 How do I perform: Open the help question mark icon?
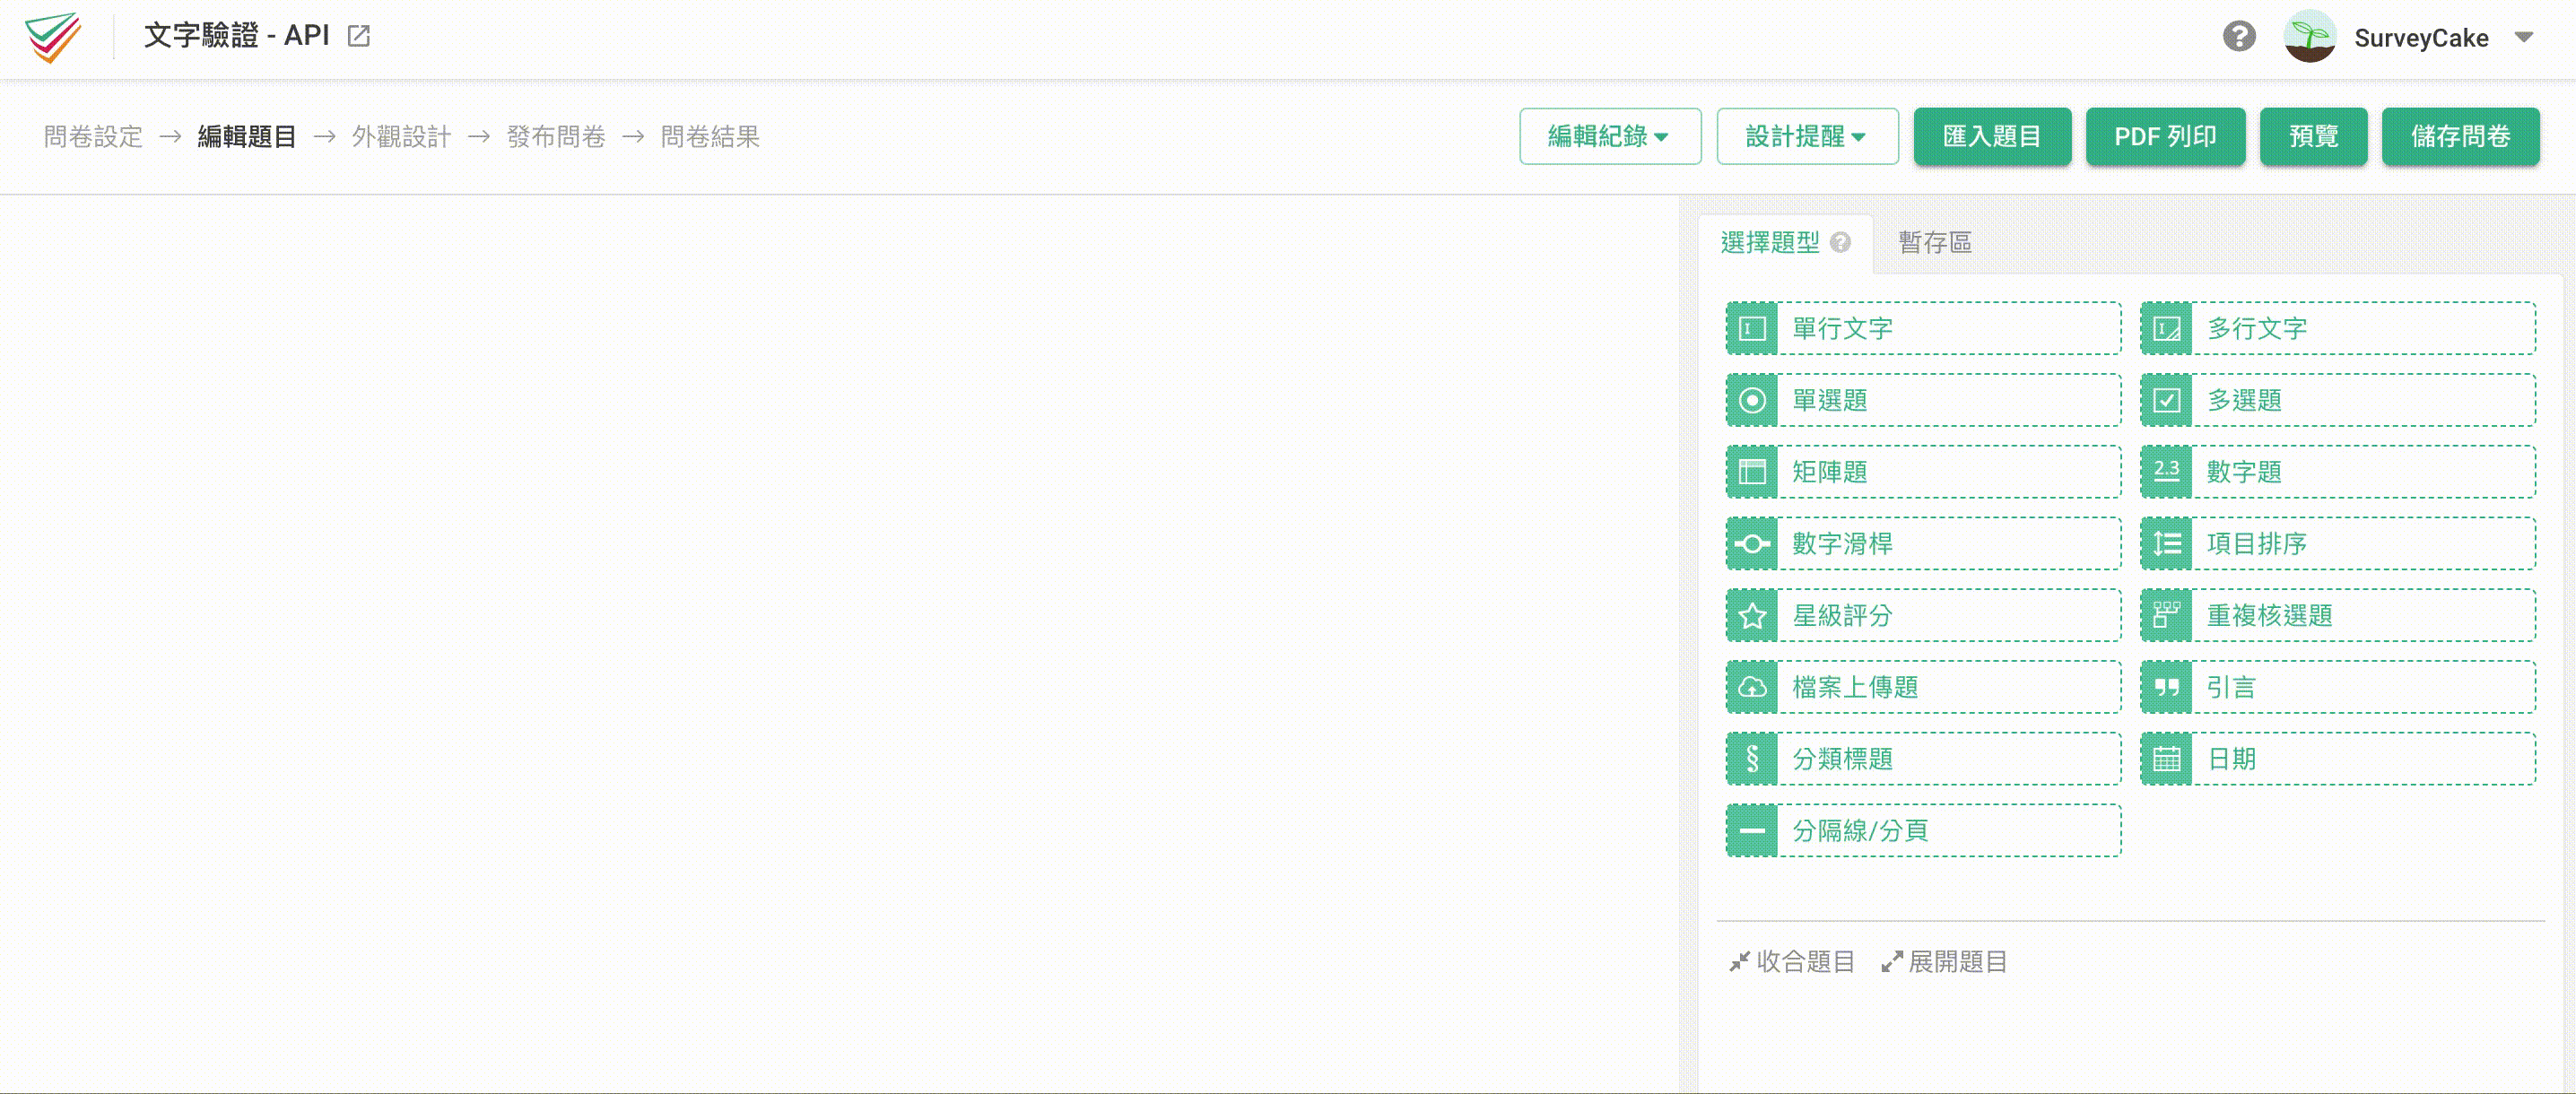(2239, 37)
